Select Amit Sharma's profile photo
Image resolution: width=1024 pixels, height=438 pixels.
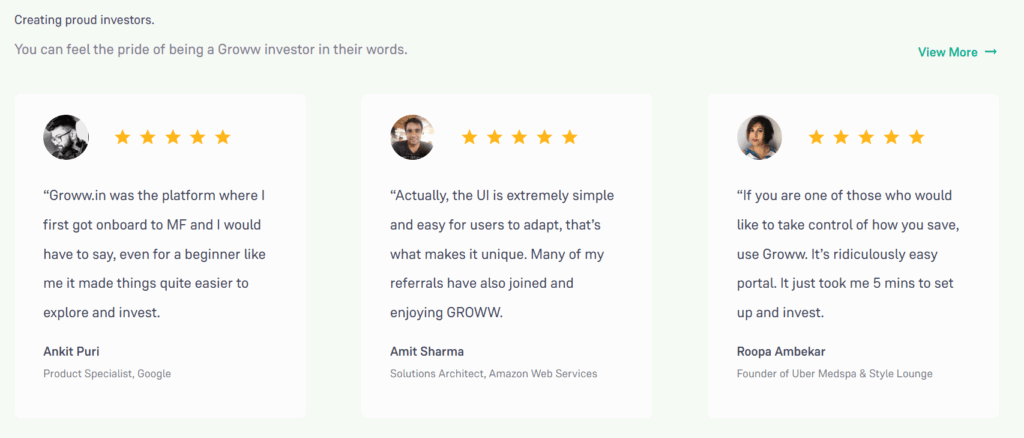(412, 137)
